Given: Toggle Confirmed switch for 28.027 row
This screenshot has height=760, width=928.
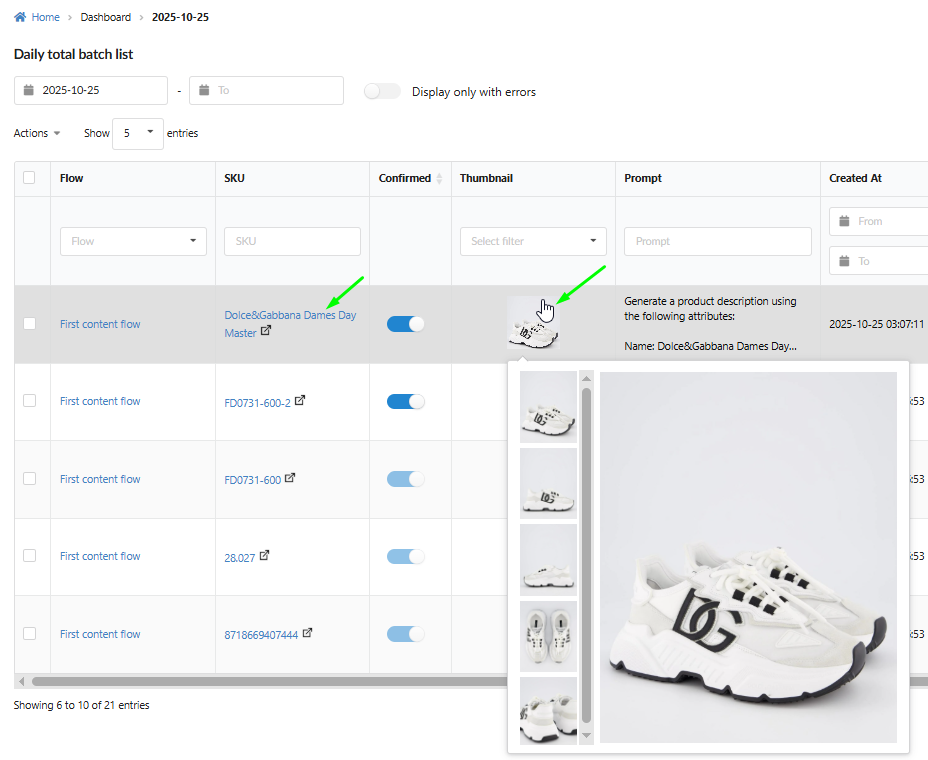Looking at the screenshot, I should (405, 556).
